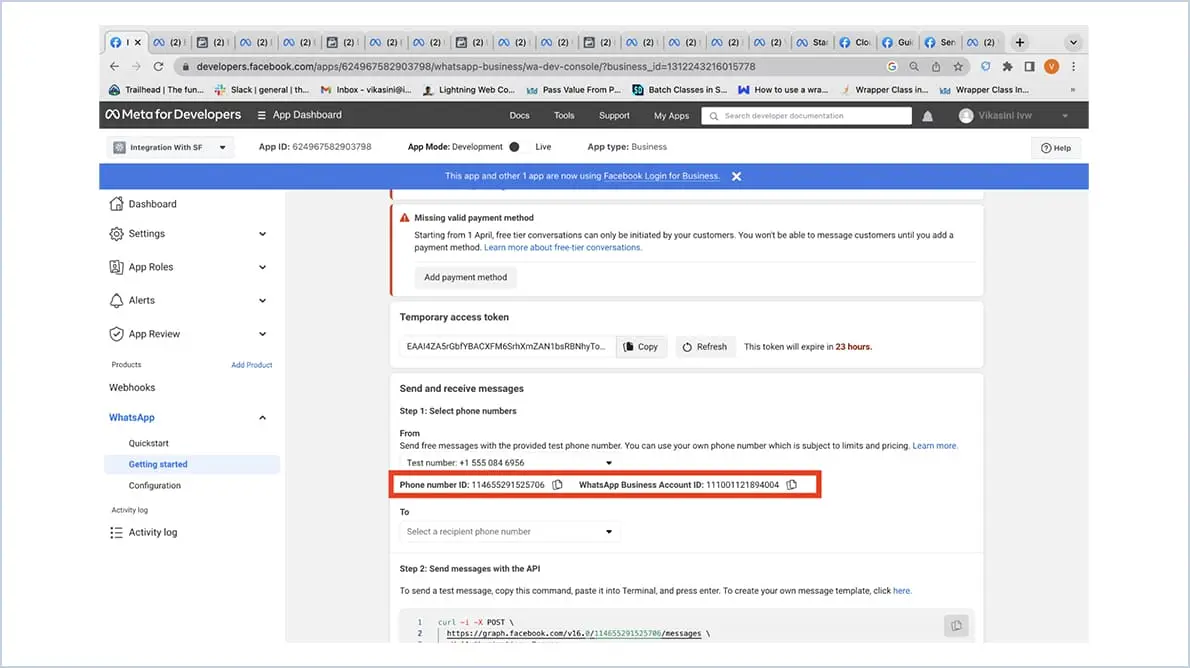This screenshot has height=668, width=1190.
Task: Click the browser address bar URL
Action: tap(475, 67)
